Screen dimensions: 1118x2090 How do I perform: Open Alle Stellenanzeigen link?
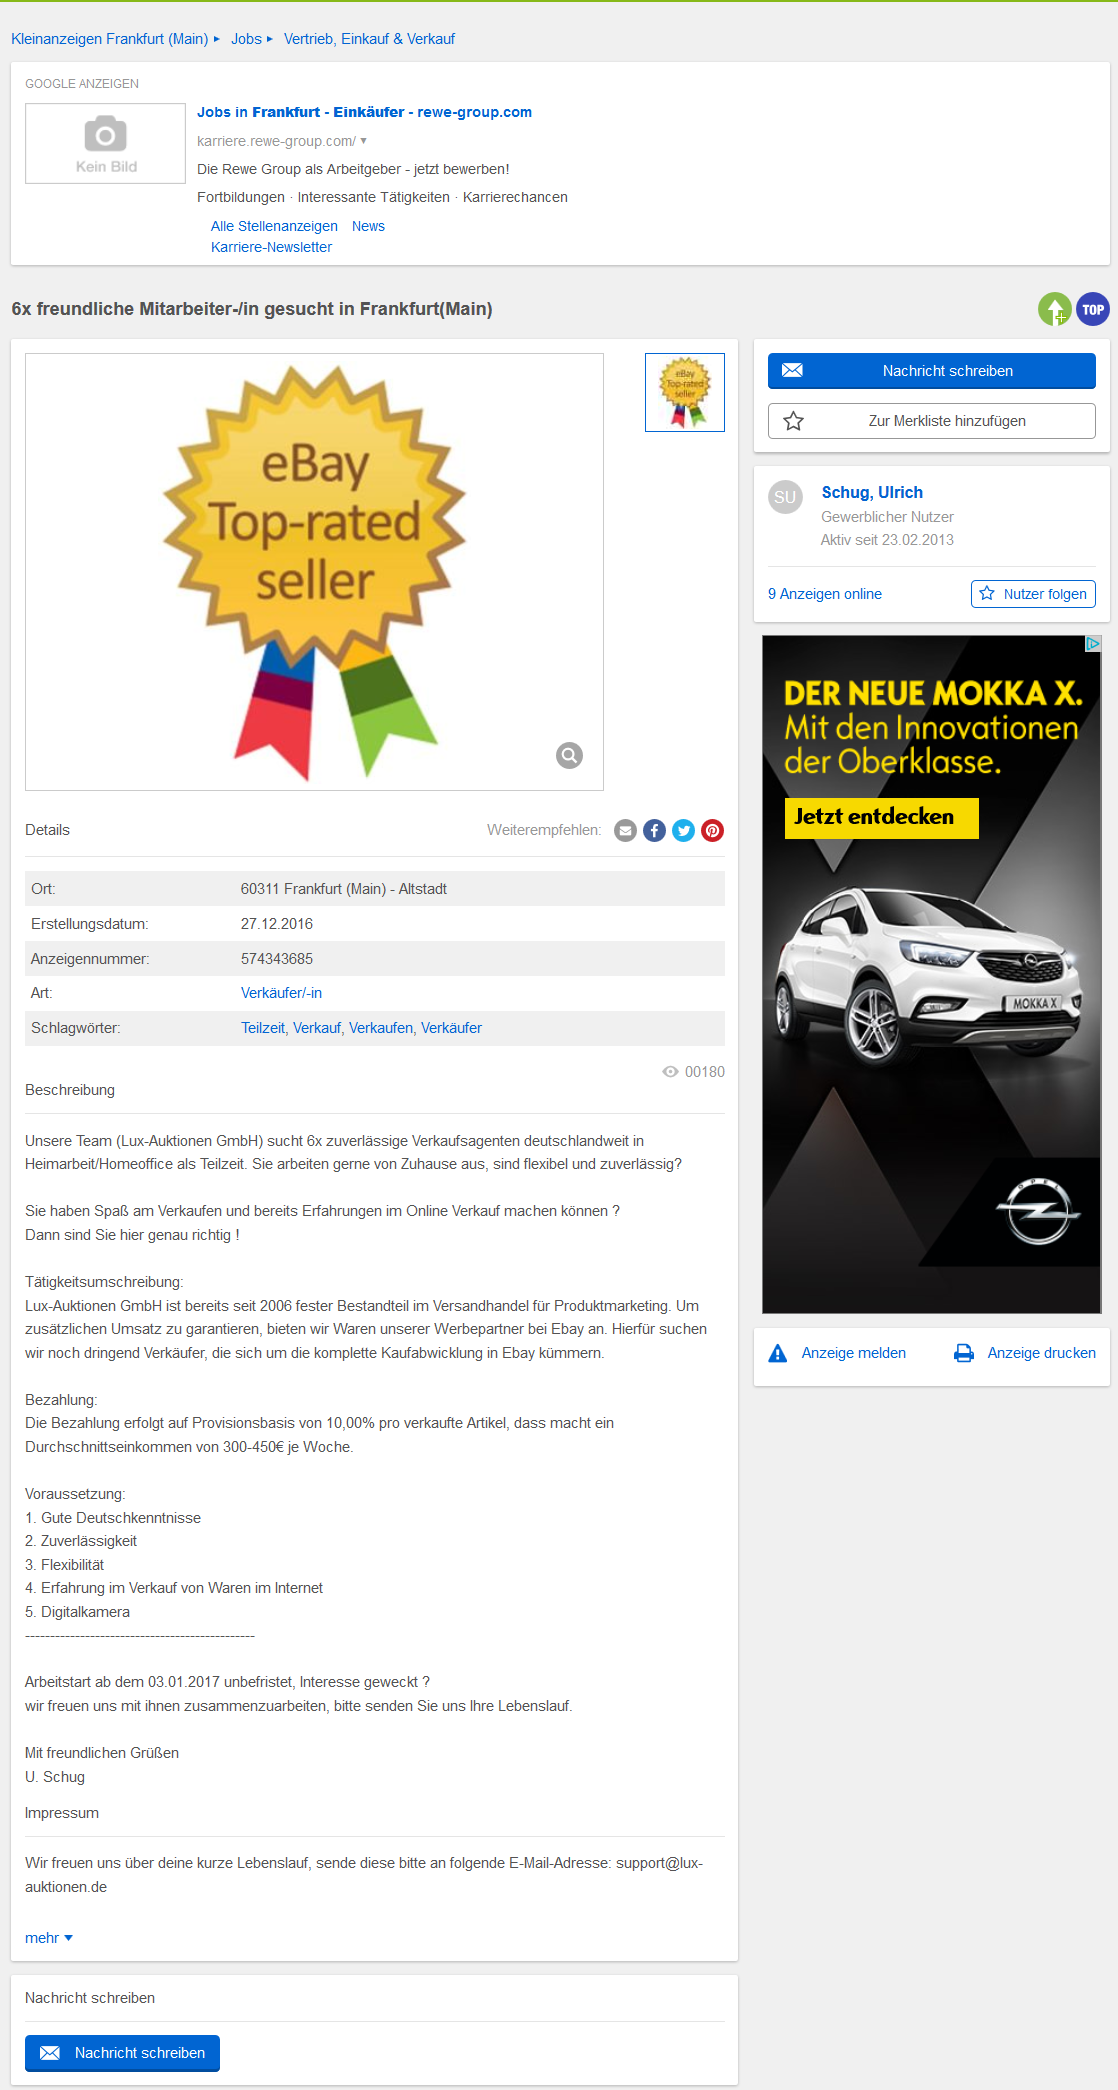pos(274,226)
